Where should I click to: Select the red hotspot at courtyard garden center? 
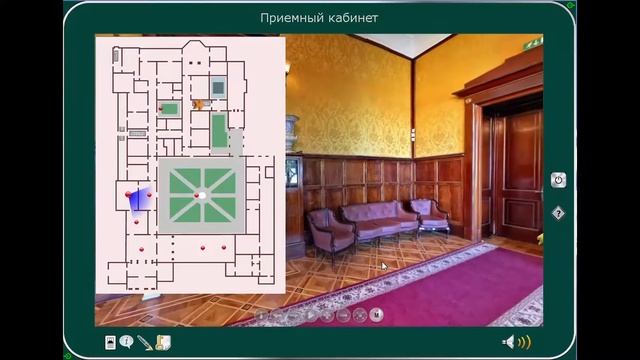point(196,196)
